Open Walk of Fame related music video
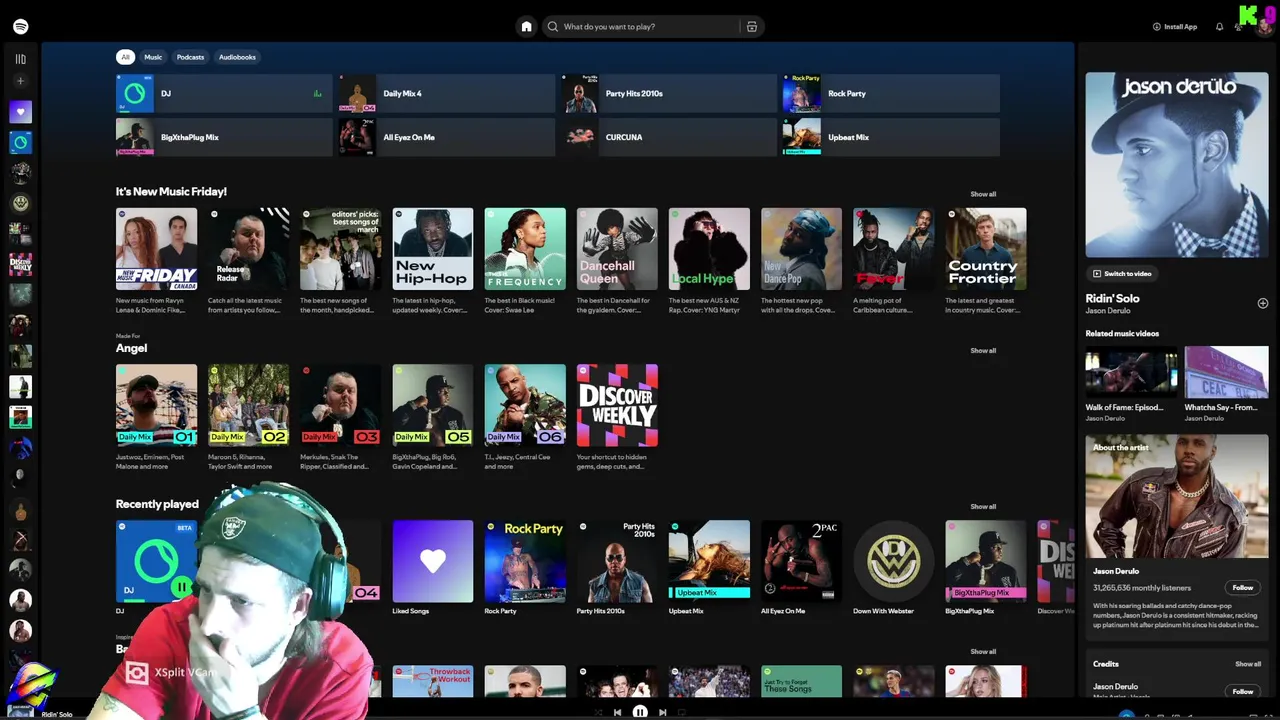Viewport: 1280px width, 720px height. [1131, 385]
